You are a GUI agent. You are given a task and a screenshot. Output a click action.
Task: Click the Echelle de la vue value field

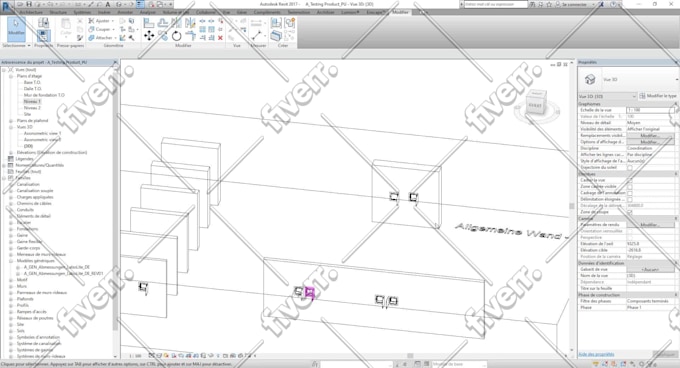coord(650,110)
